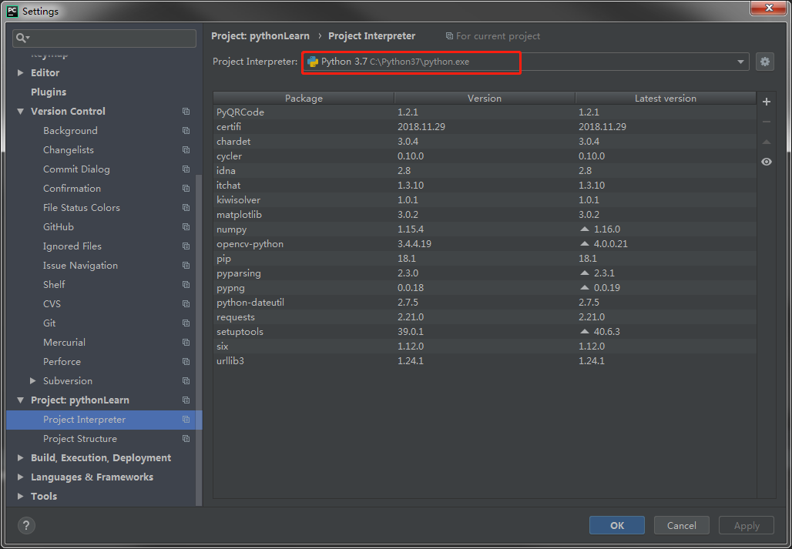792x549 pixels.
Task: Click project-level icon beside Project Structure
Action: (186, 438)
